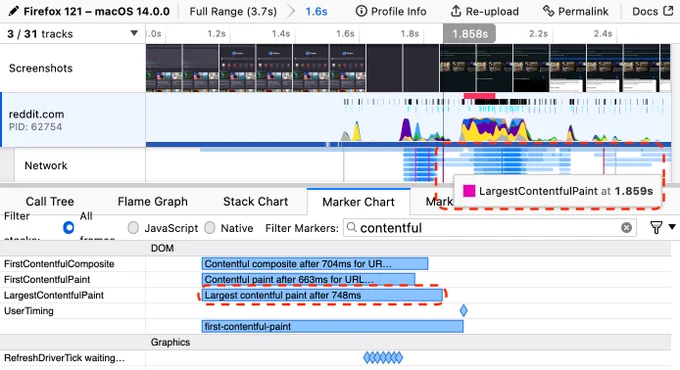
Task: Click the Largest contentful paint after 748ms marker
Action: (322, 295)
